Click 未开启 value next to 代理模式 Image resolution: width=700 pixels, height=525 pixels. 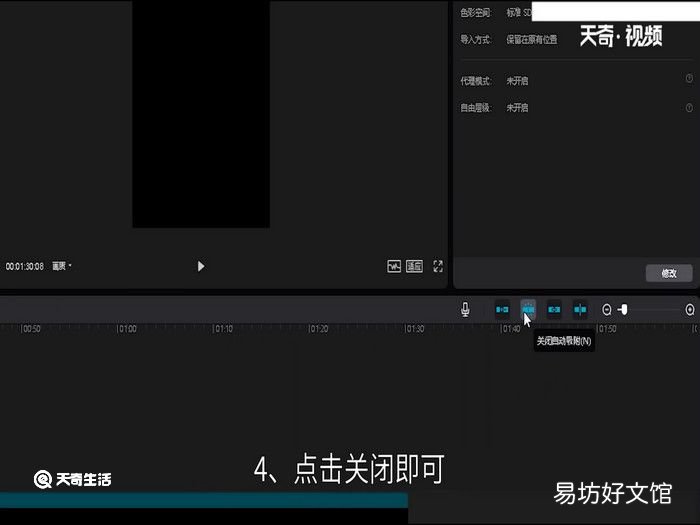click(517, 81)
